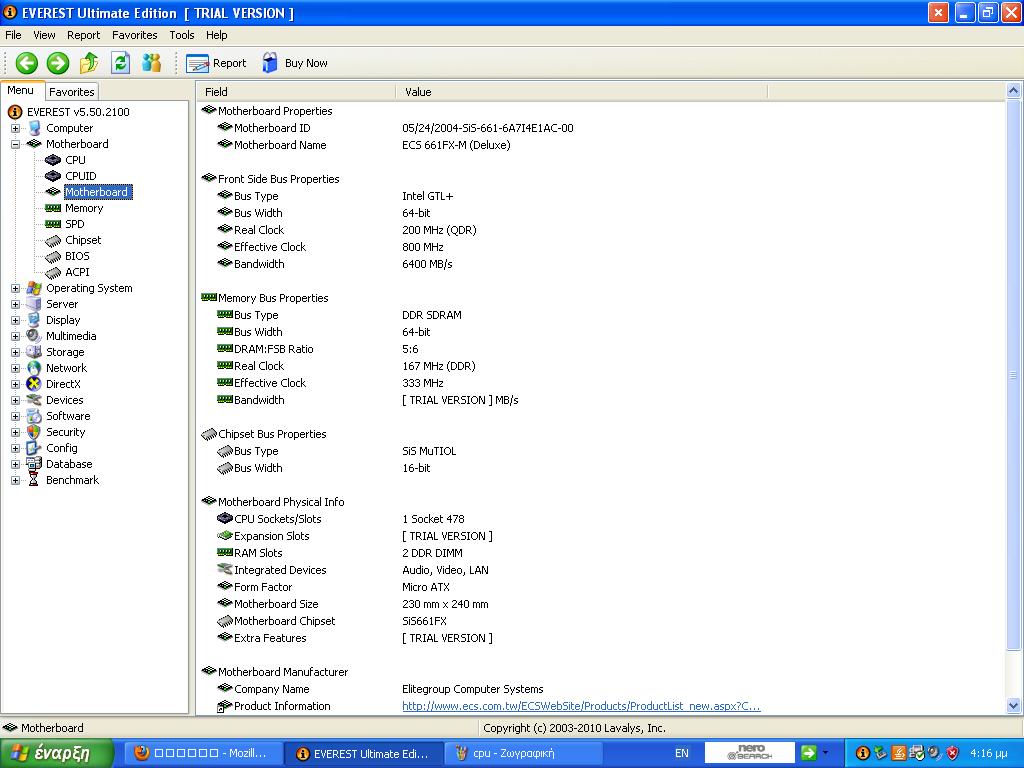Screen dimensions: 1024x768
Task: Open the Report wizard from toolbar
Action: coord(216,63)
